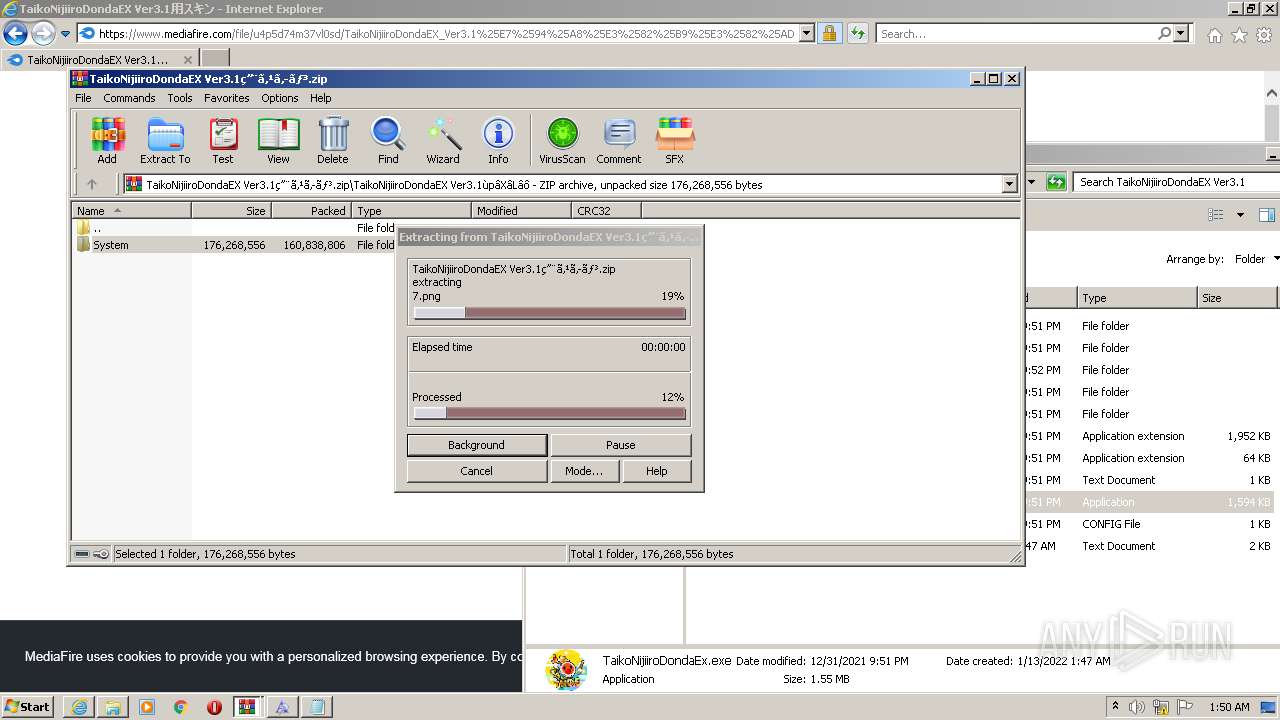Image resolution: width=1280 pixels, height=720 pixels.
Task: Open the Commands menu
Action: [129, 98]
